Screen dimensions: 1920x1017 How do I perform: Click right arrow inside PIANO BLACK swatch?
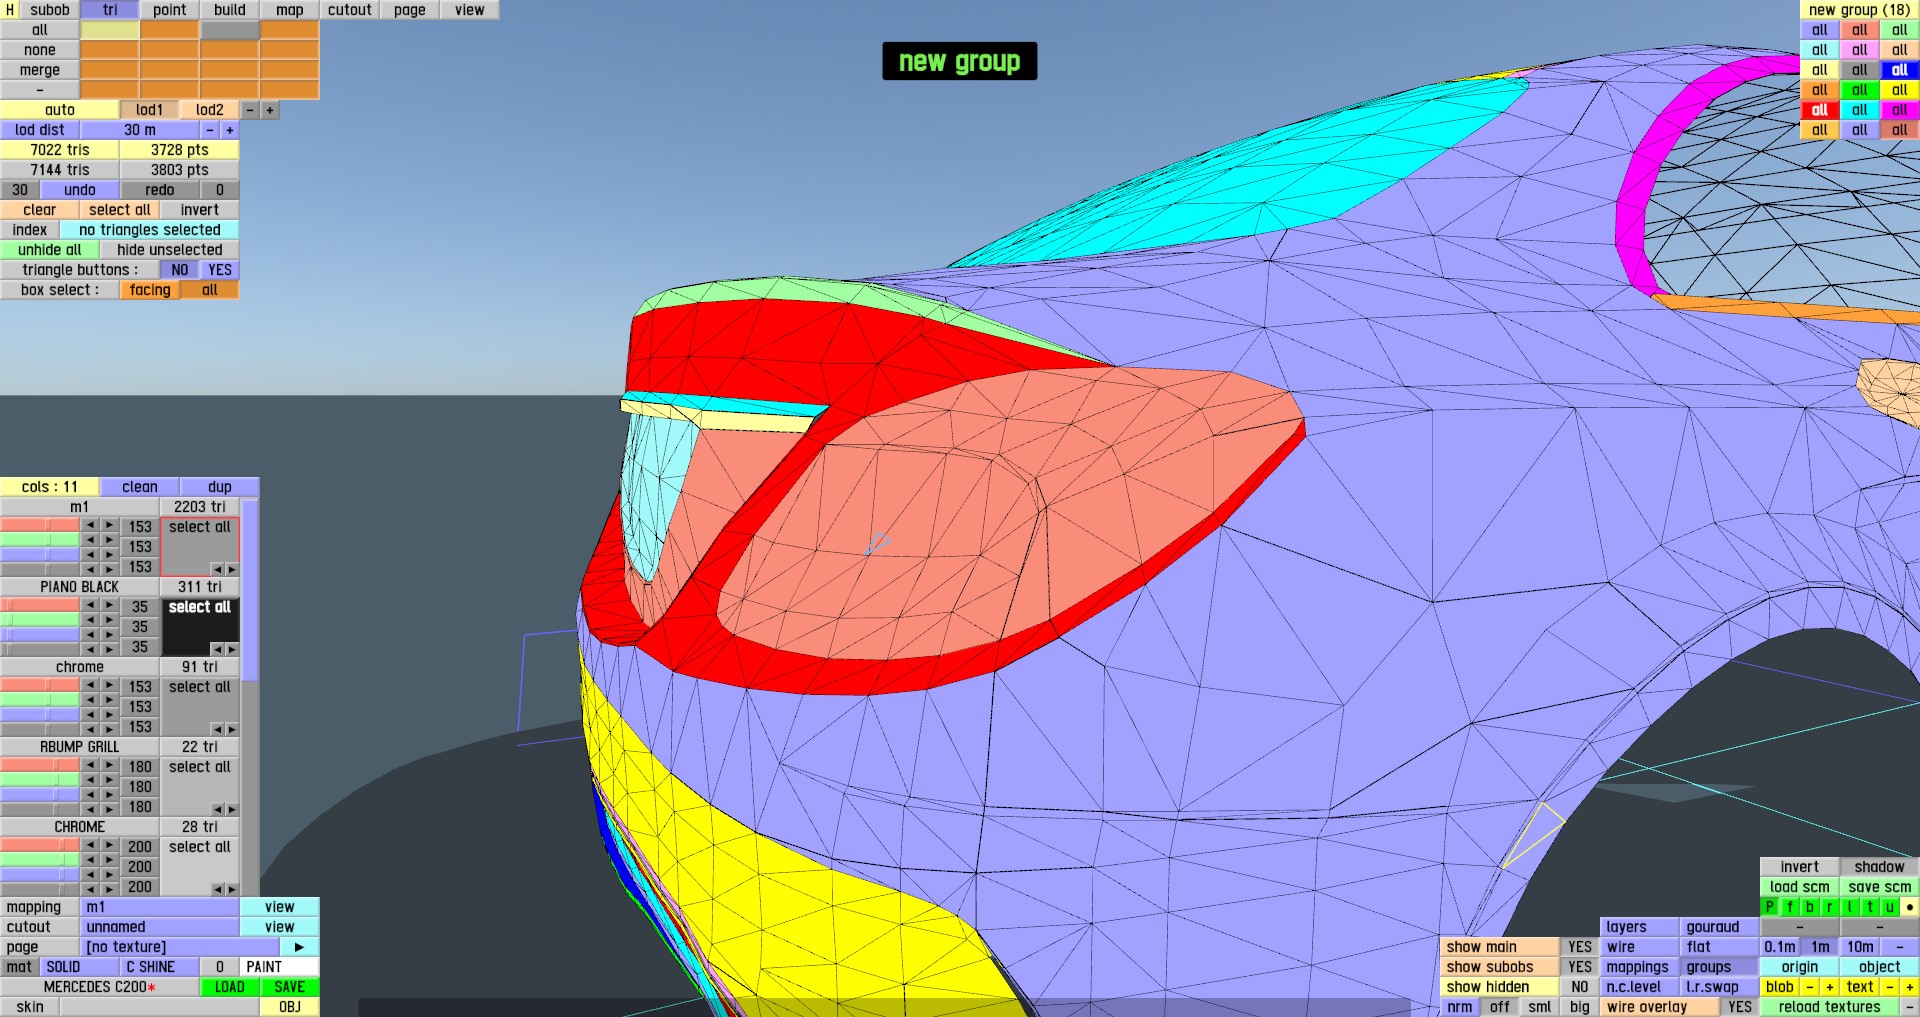[232, 649]
